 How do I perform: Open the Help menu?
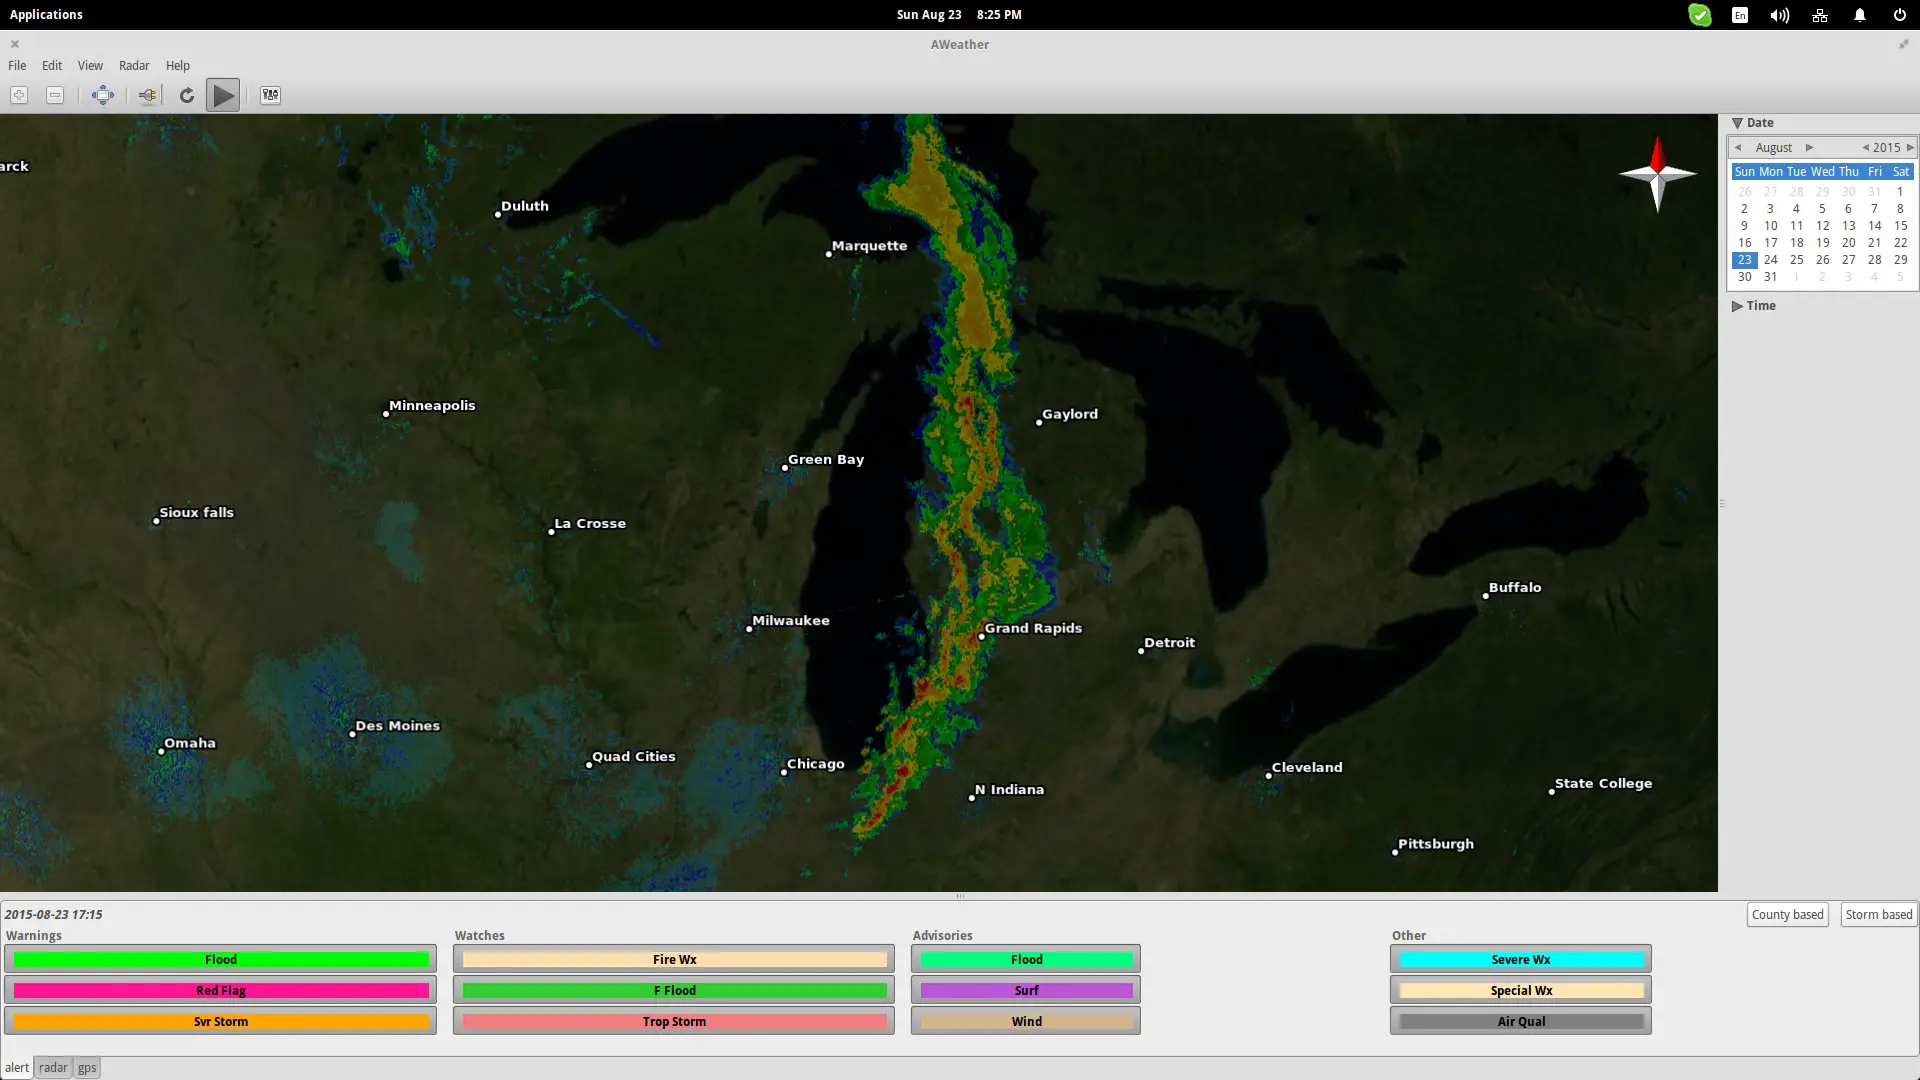point(178,66)
